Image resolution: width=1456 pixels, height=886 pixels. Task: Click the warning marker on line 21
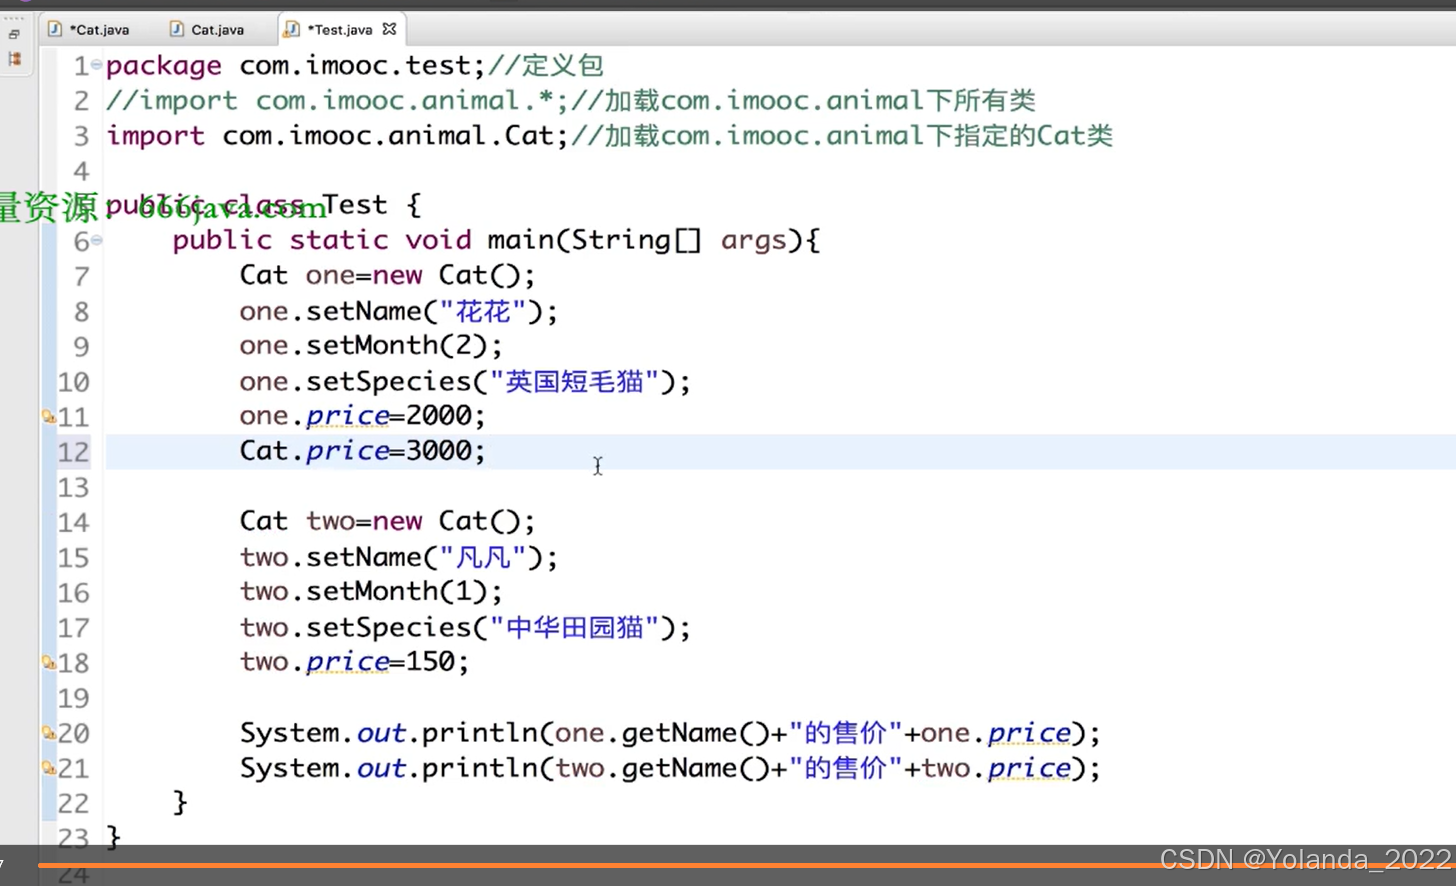[x=48, y=768]
